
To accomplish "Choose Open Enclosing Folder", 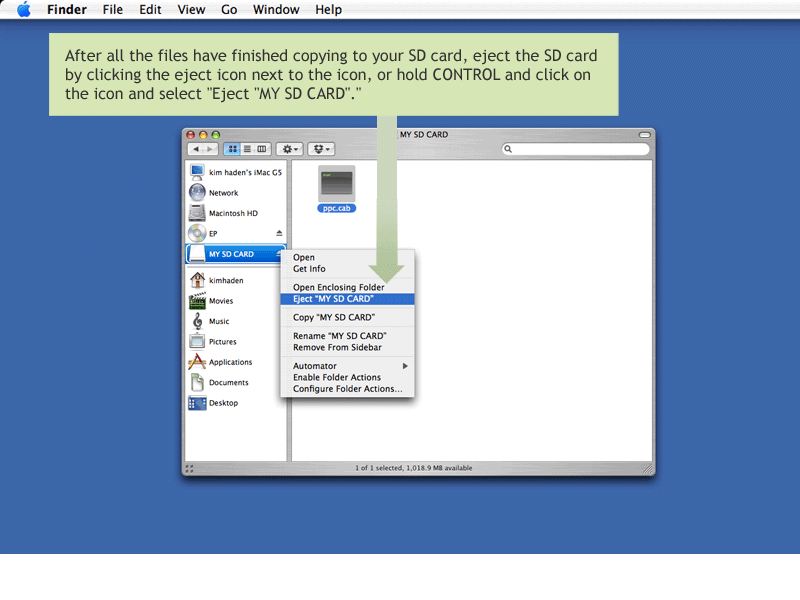I will pos(347,287).
